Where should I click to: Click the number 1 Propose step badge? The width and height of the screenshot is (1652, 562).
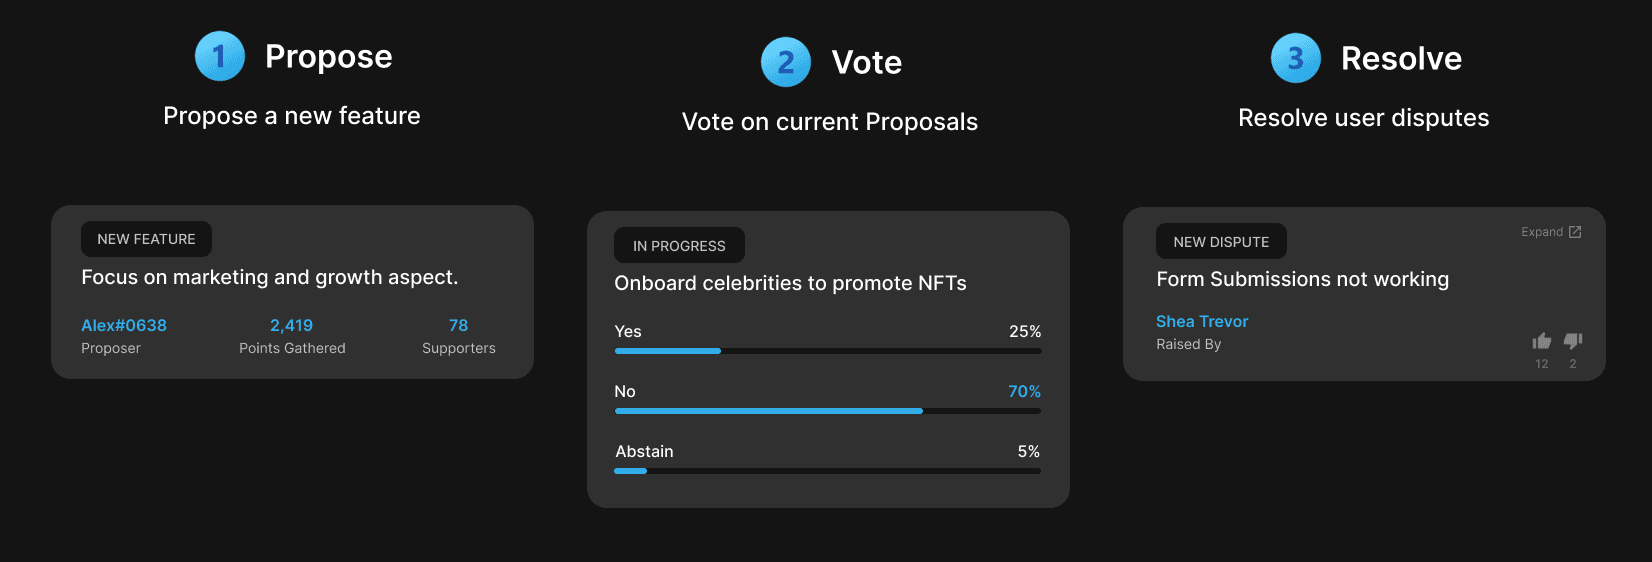220,56
